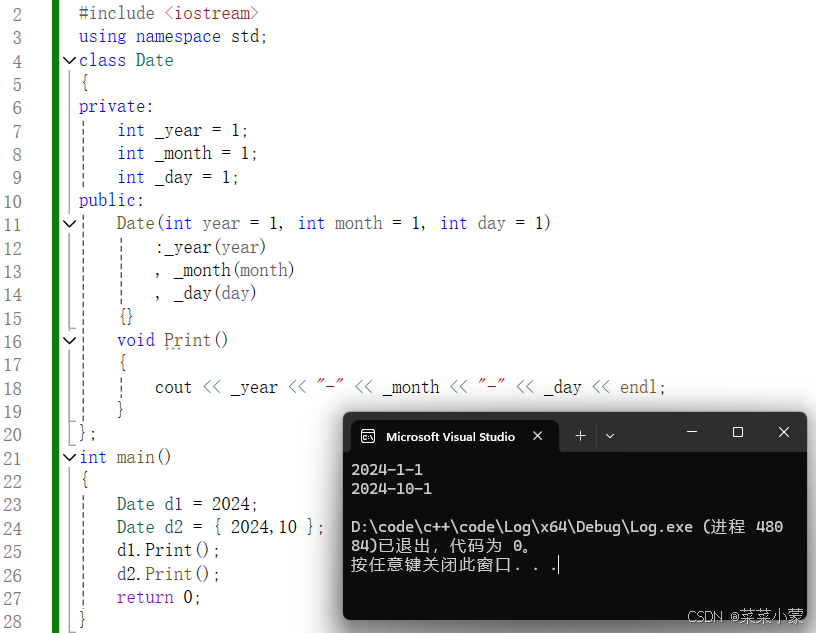Viewport: 816px width, 633px height.
Task: Open console new tab dropdown arrow
Action: click(610, 436)
